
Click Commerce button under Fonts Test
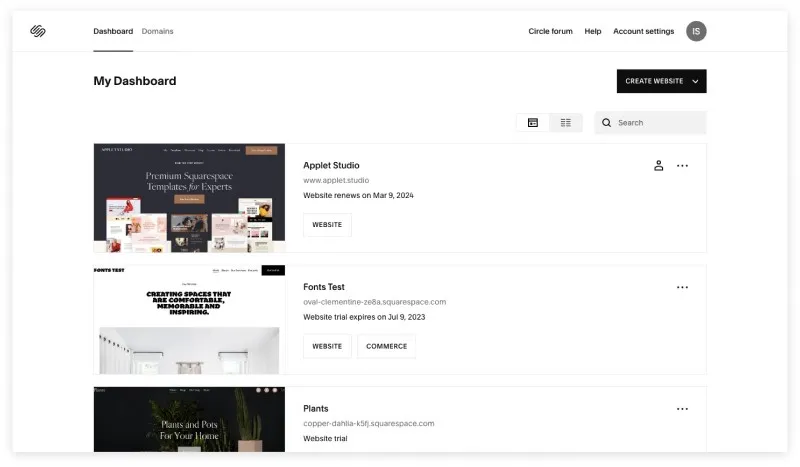click(x=386, y=346)
